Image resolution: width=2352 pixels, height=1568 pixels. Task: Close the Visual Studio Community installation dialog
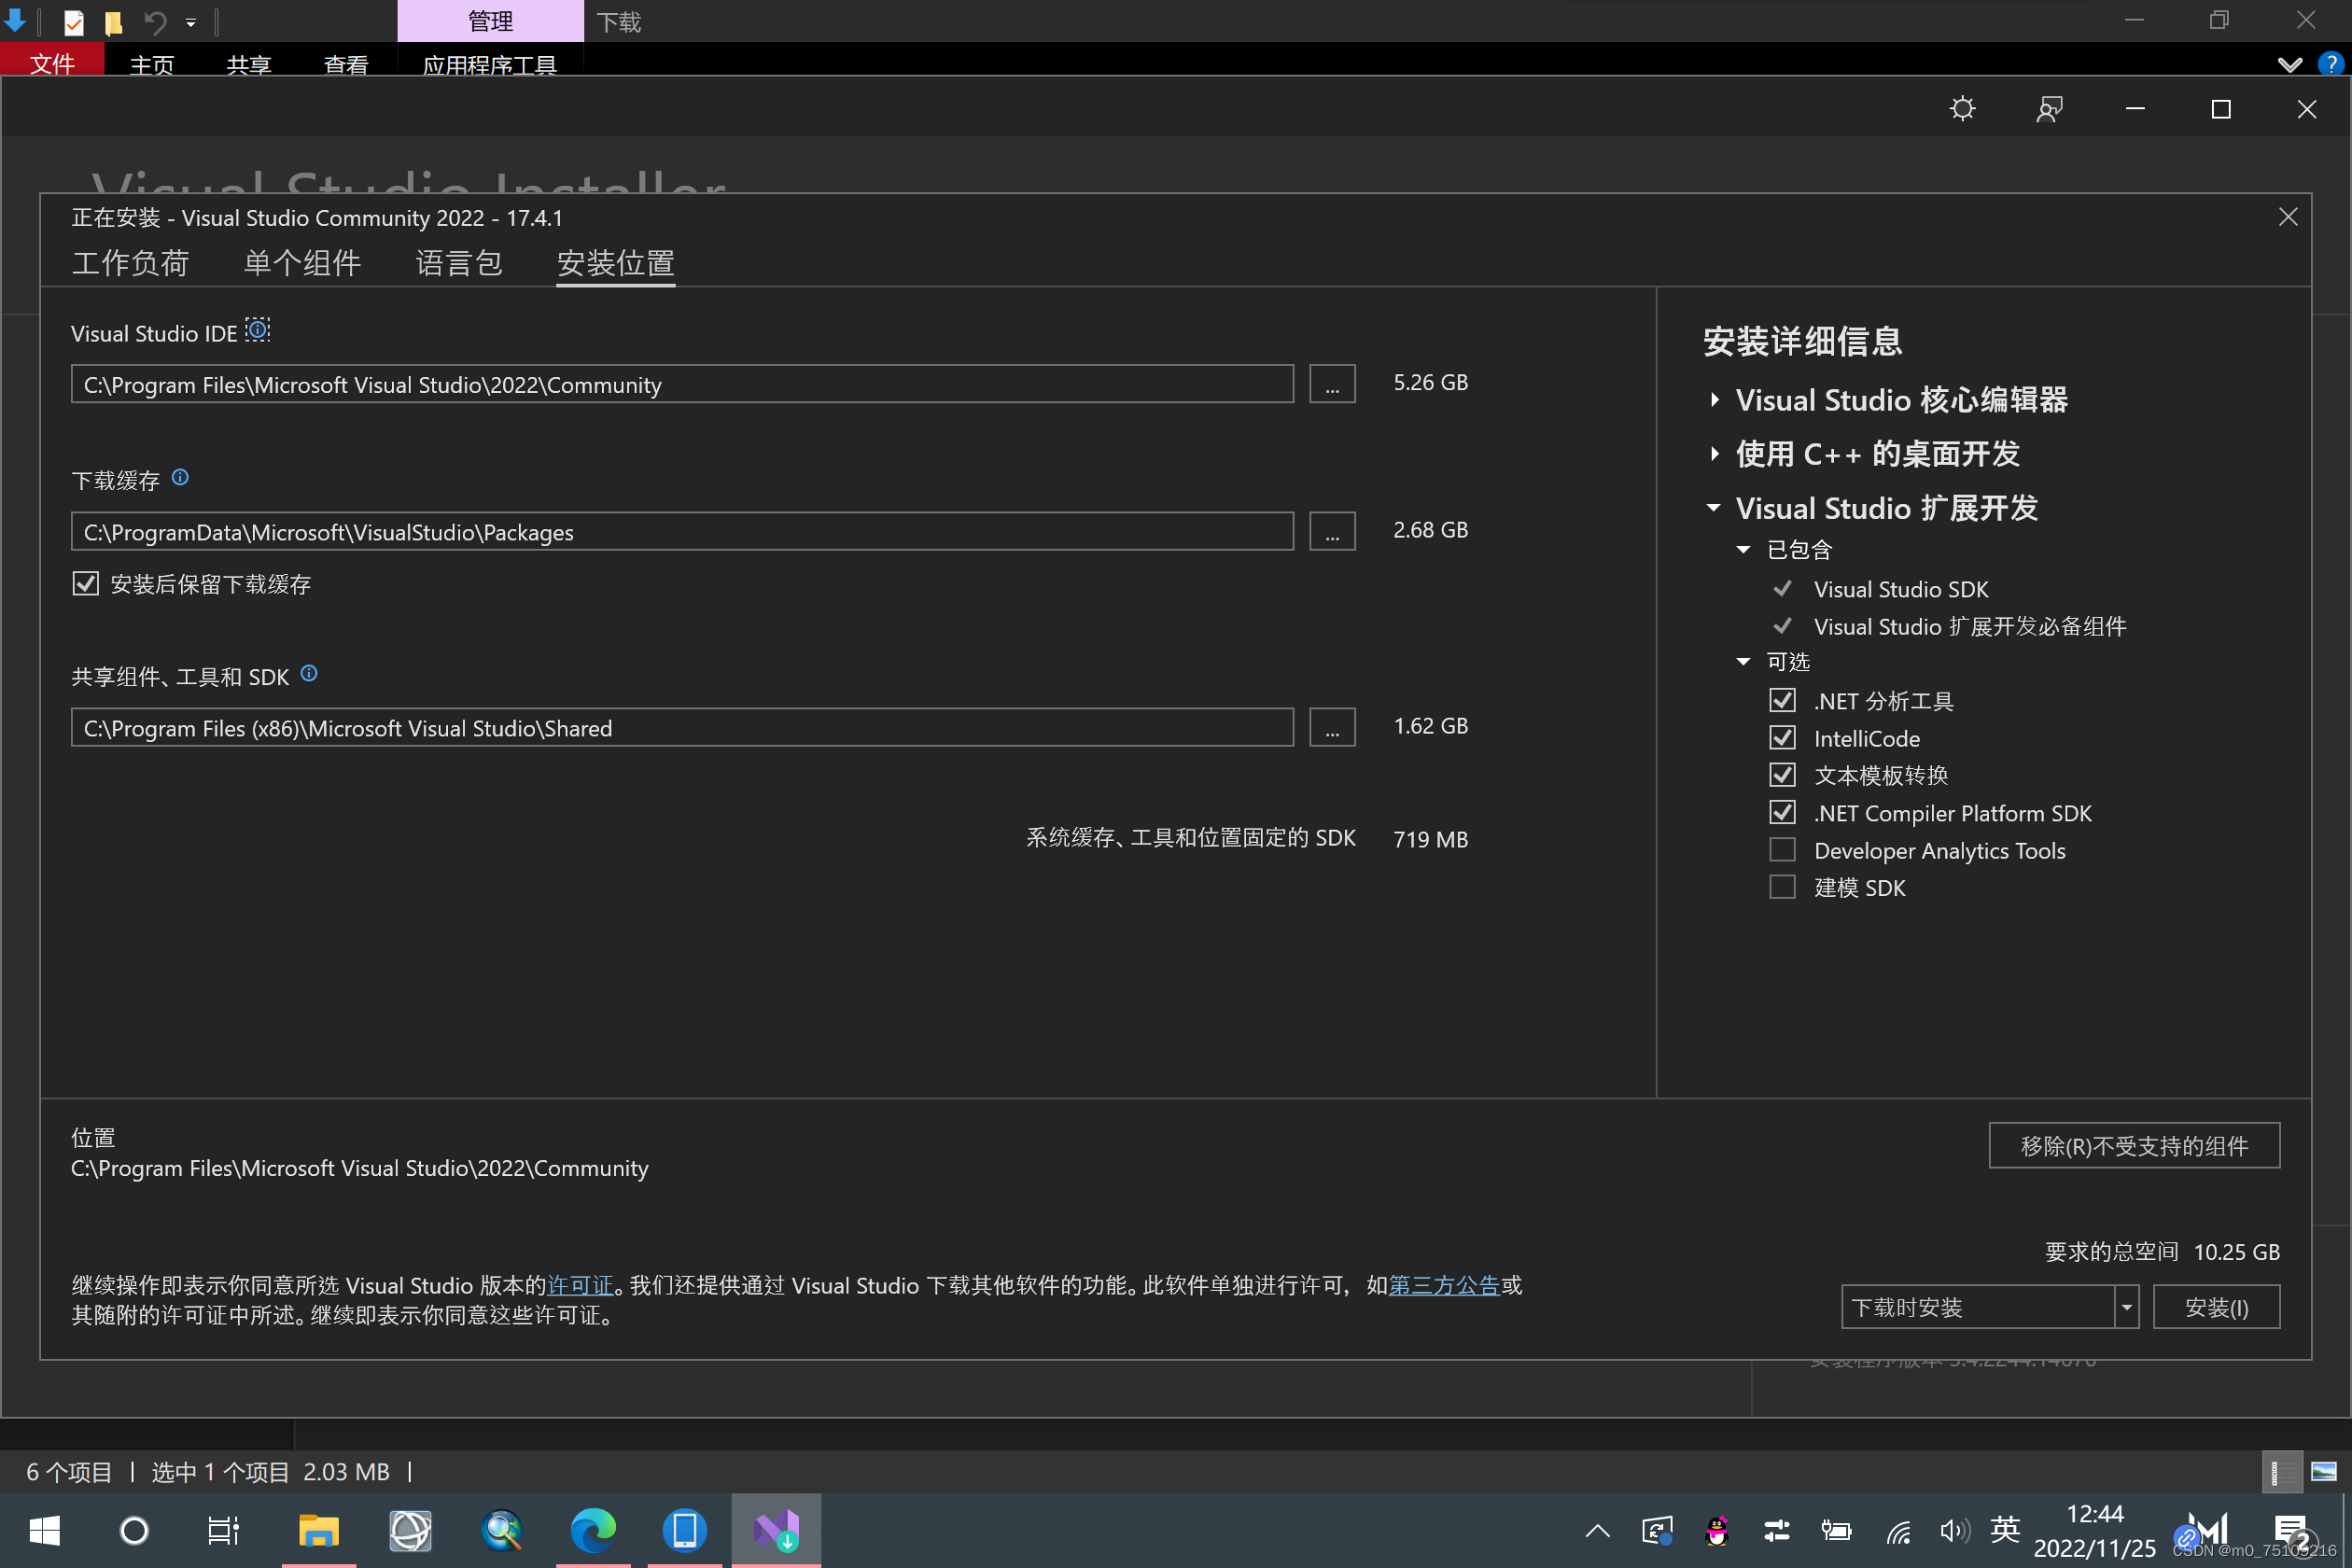click(x=2287, y=217)
